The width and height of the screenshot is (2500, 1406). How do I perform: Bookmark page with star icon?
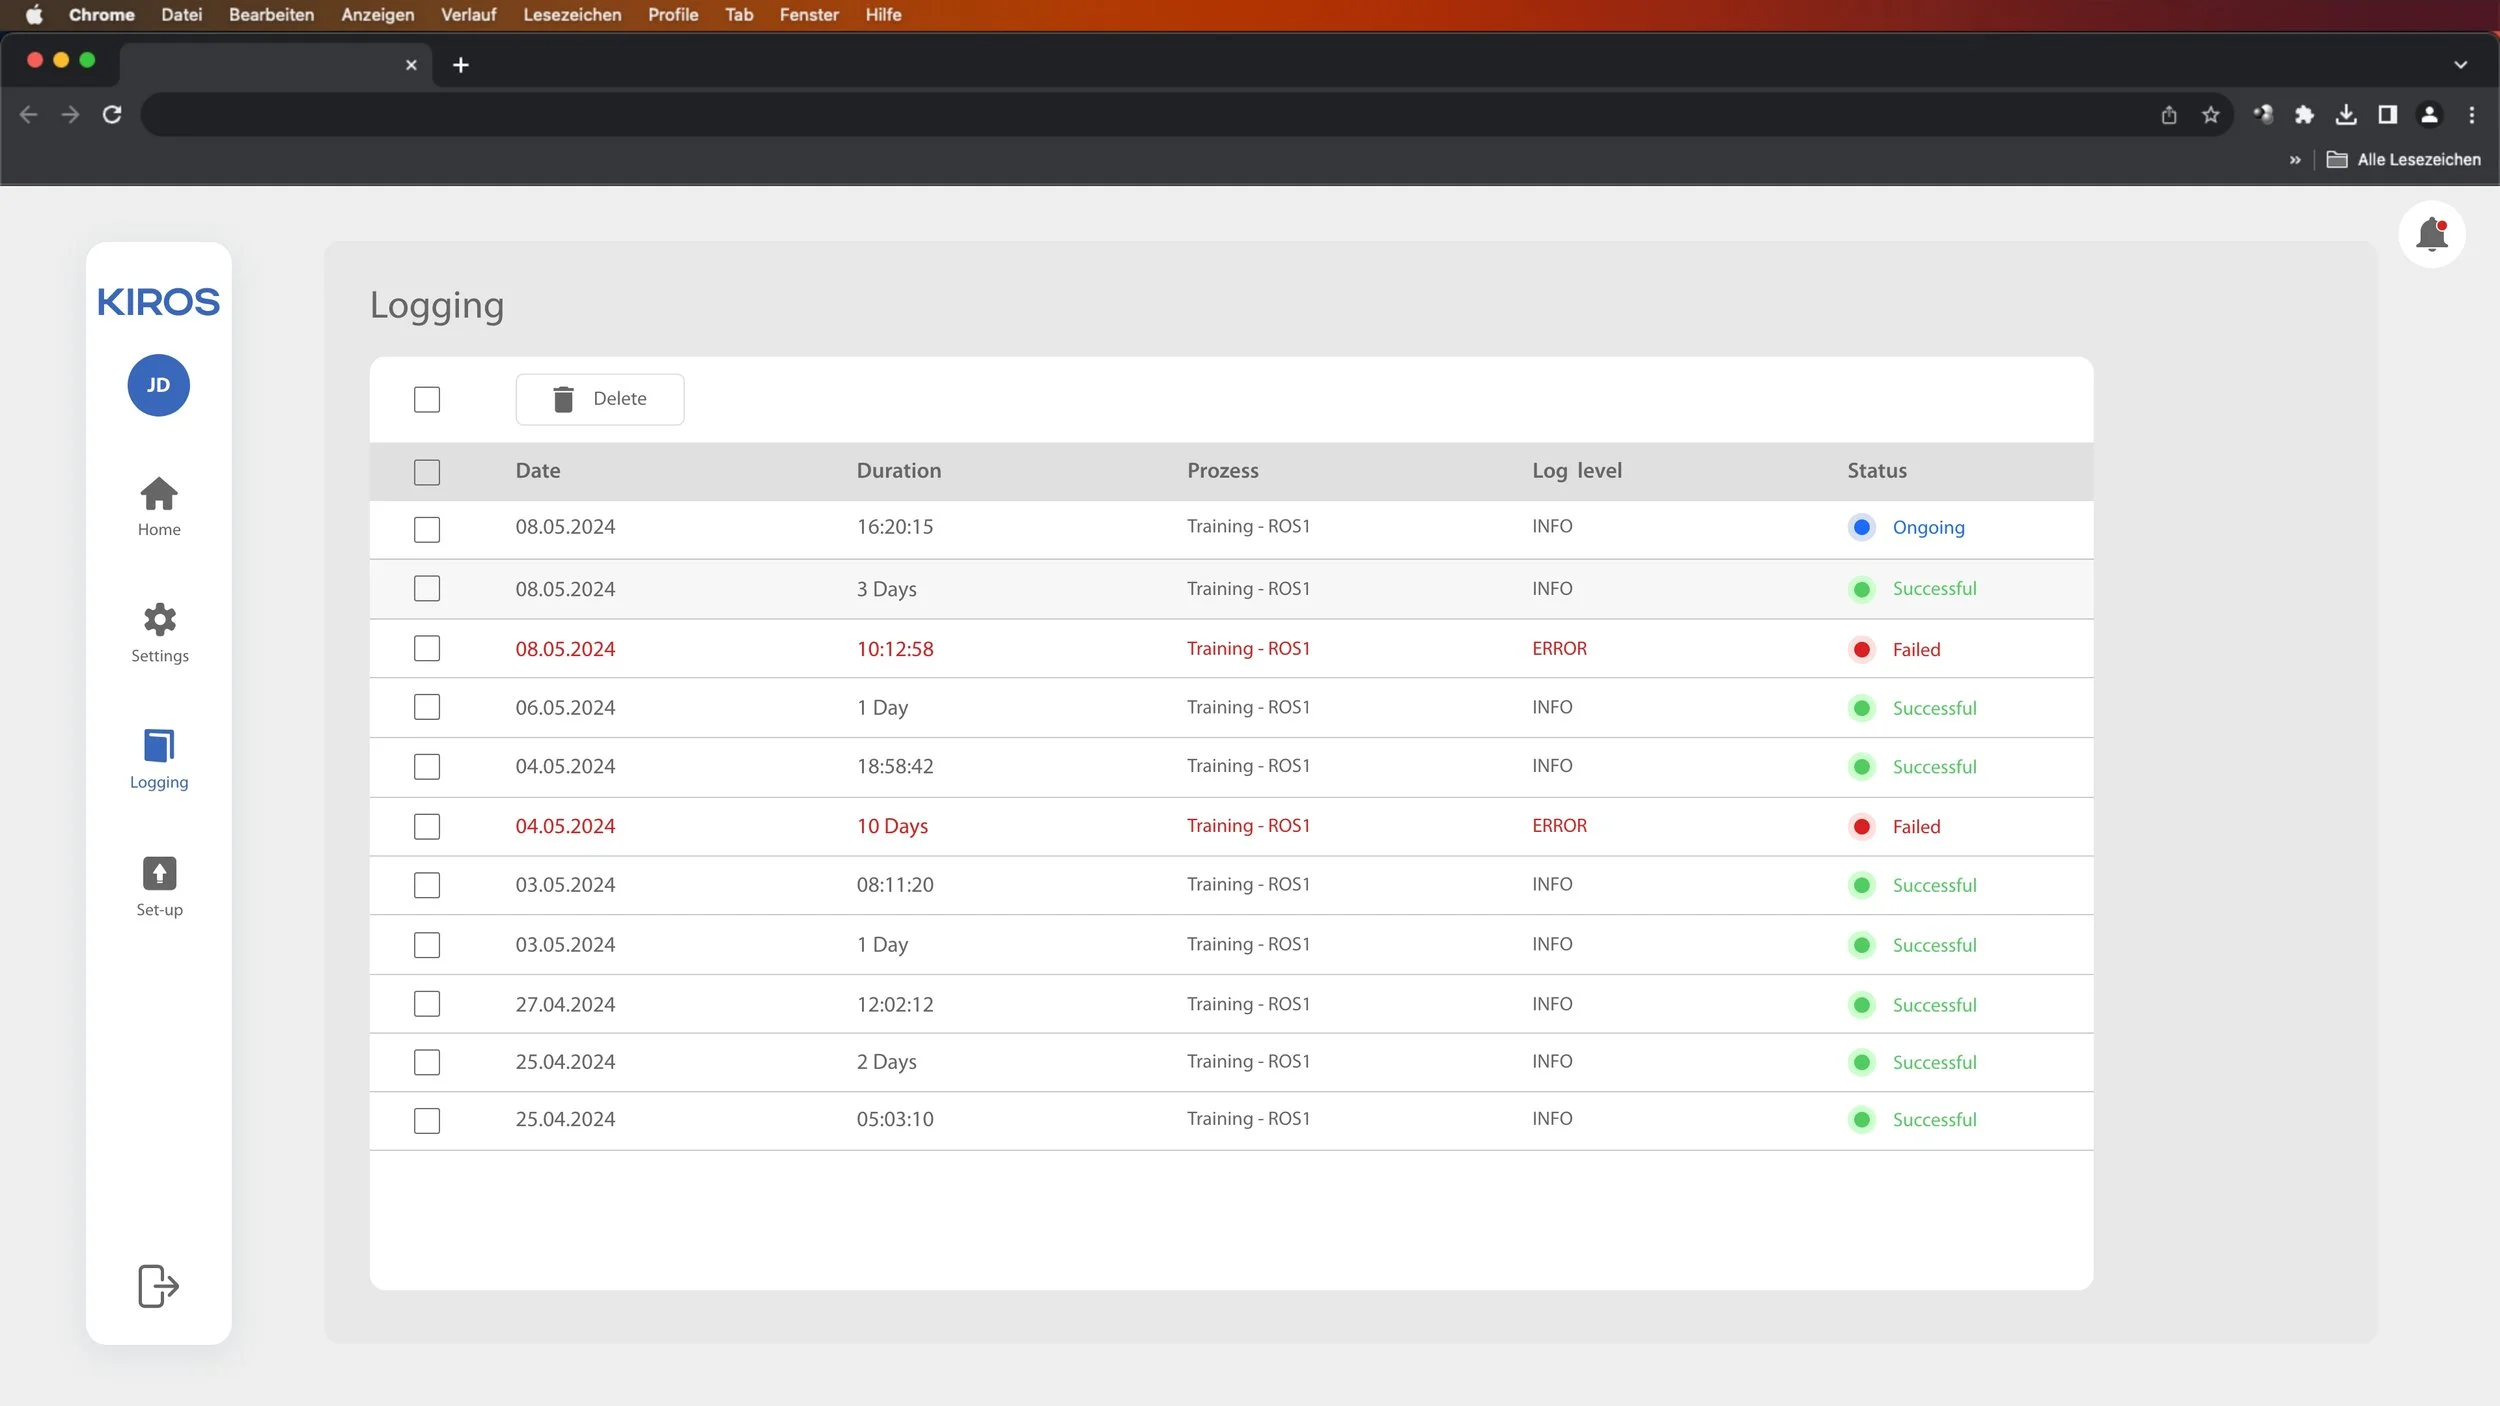[x=2211, y=115]
